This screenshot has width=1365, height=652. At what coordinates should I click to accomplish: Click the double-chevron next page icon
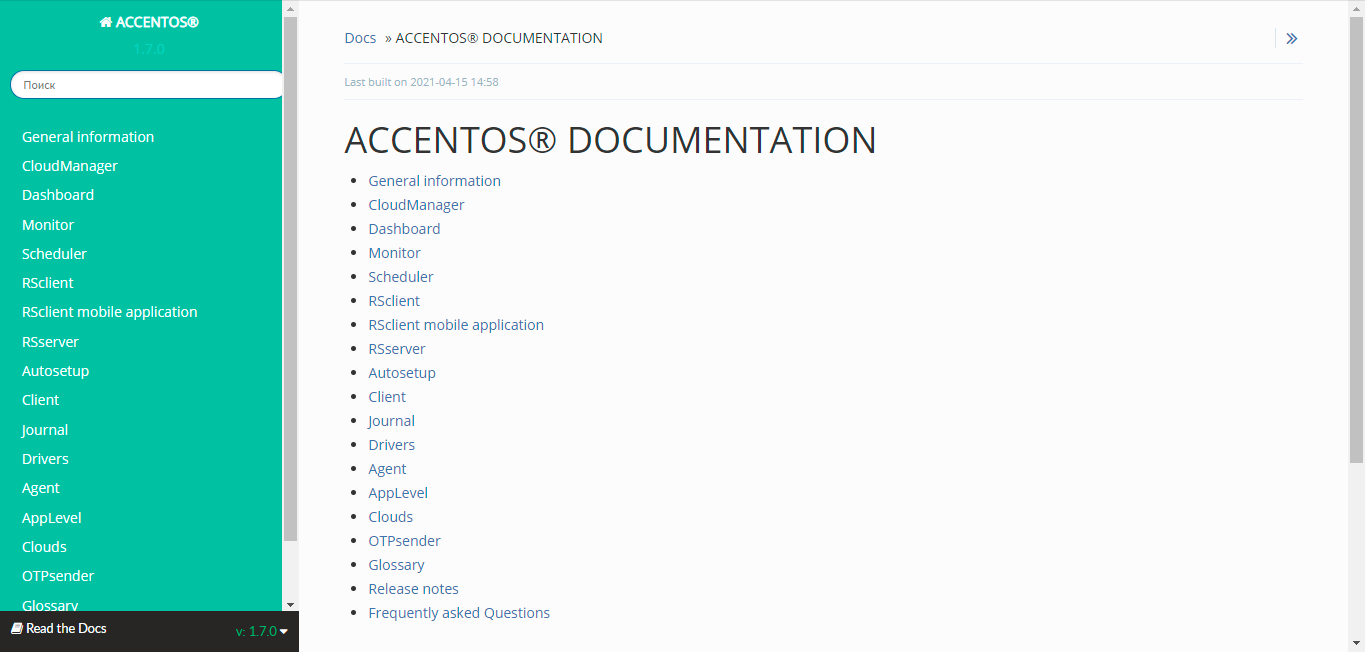(x=1291, y=39)
